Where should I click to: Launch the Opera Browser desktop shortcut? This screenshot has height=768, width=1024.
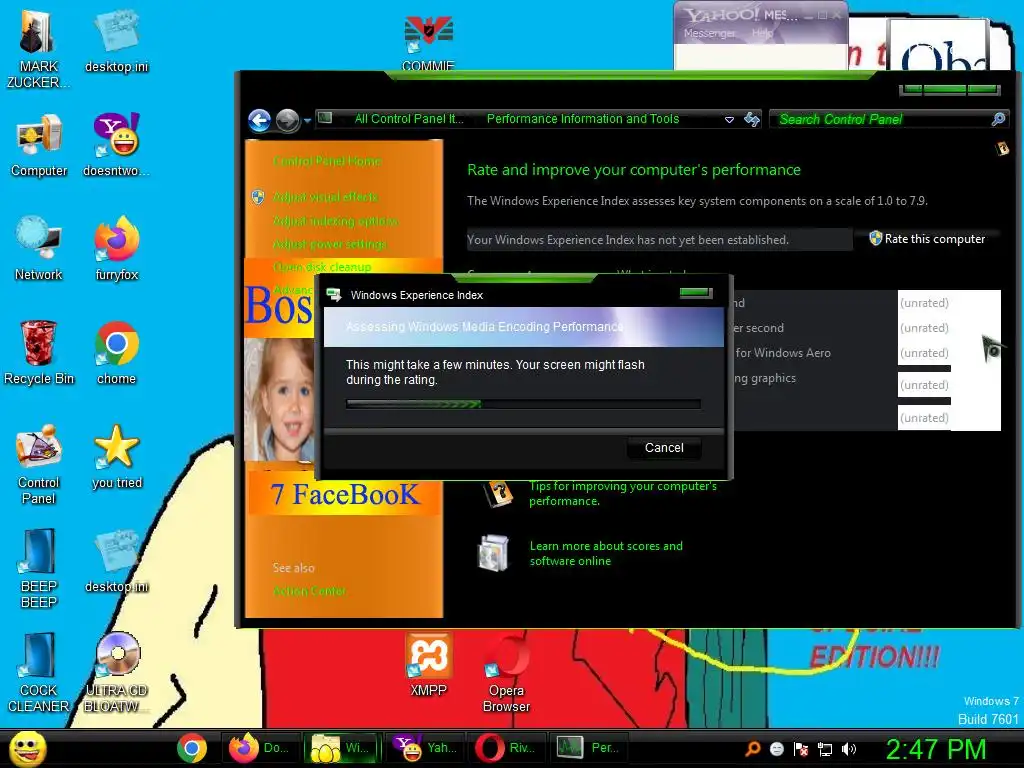pyautogui.click(x=506, y=673)
